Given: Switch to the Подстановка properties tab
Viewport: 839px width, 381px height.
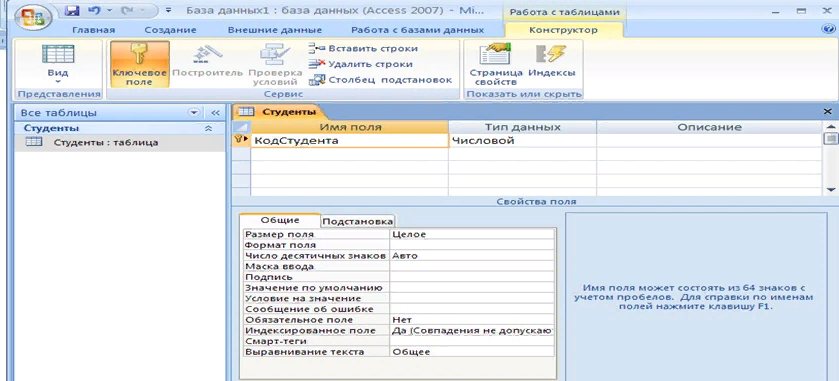Looking at the screenshot, I should (358, 221).
